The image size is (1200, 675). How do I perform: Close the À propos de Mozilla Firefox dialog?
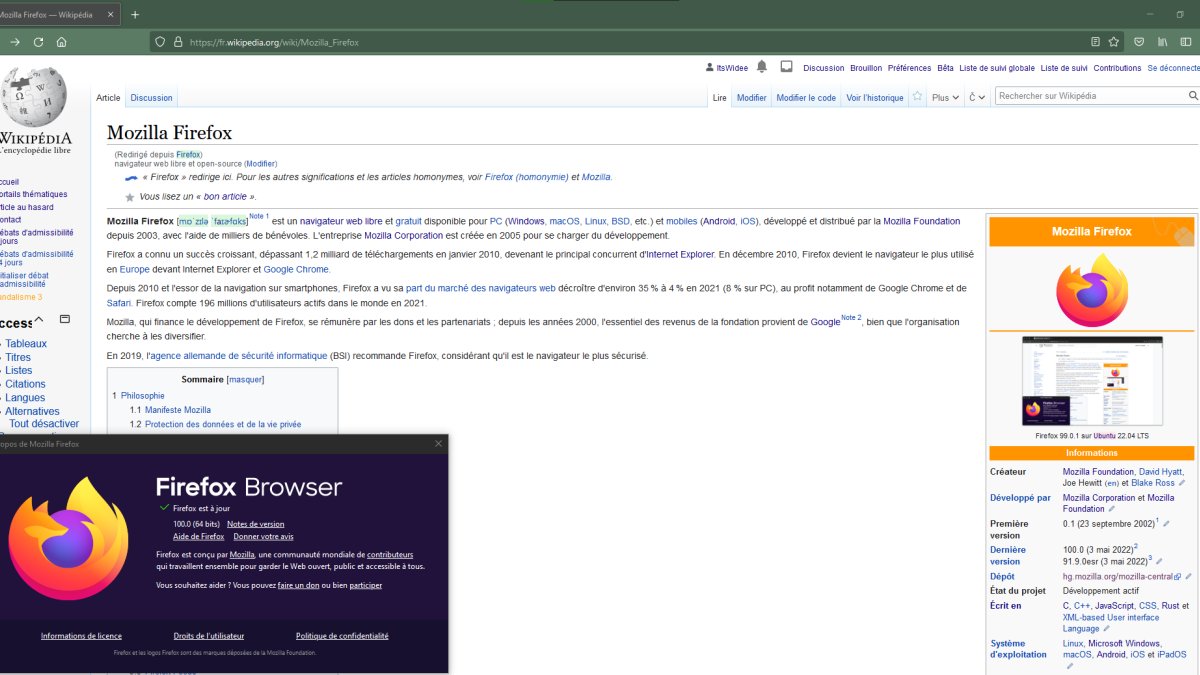[x=438, y=444]
